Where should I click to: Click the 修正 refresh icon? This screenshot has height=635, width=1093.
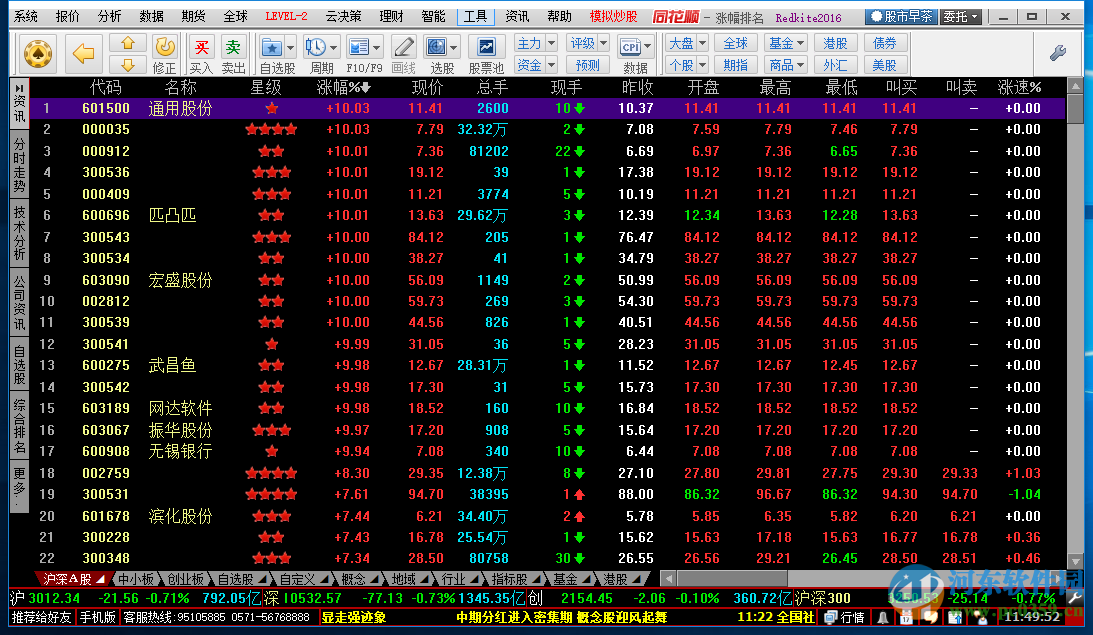point(165,47)
